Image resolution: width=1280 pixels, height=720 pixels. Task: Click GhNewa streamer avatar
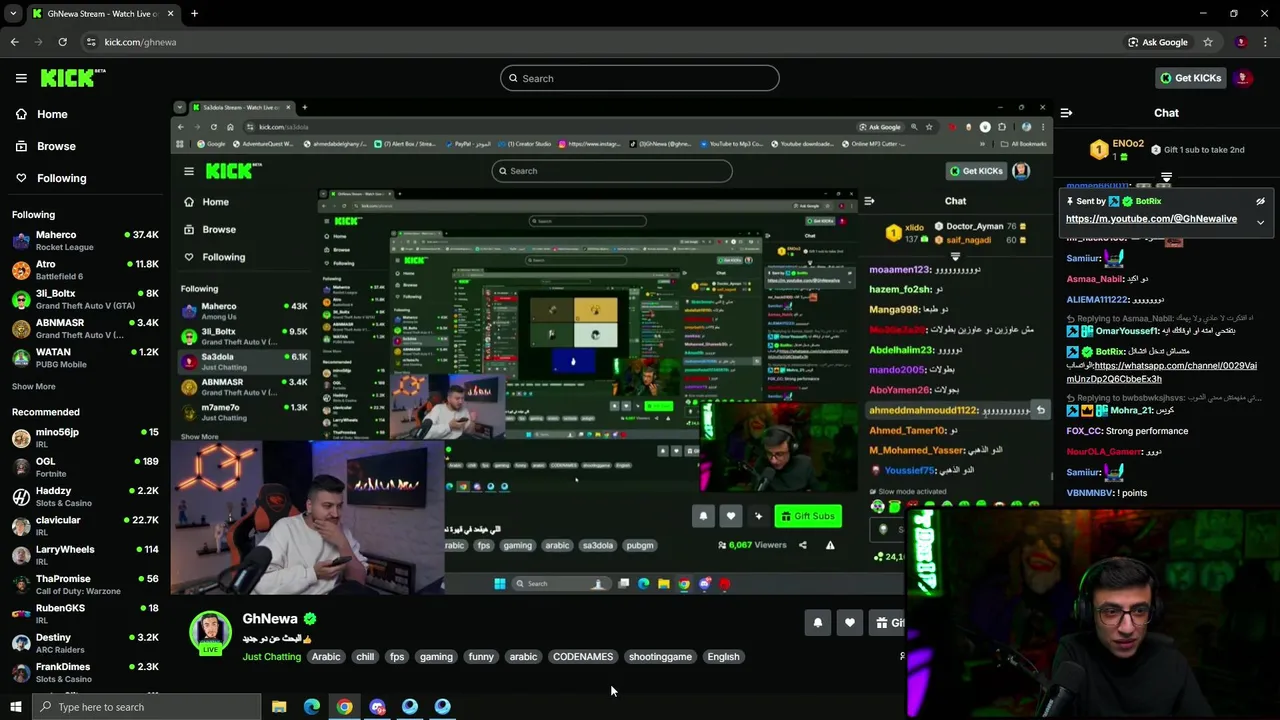coord(211,632)
